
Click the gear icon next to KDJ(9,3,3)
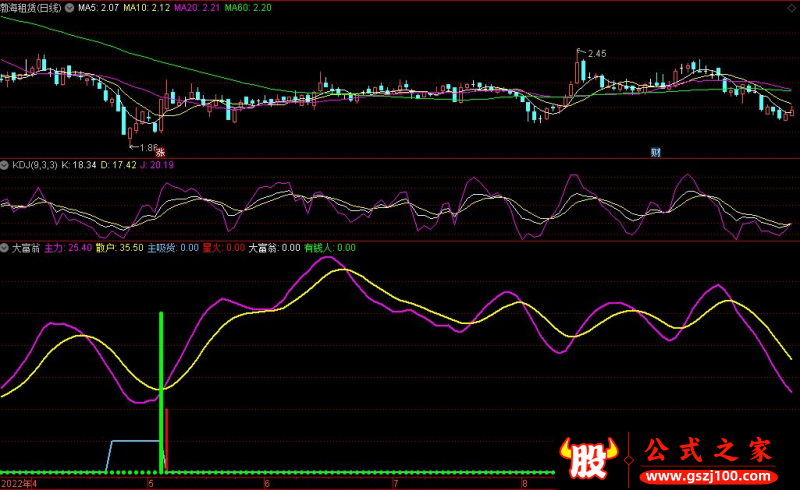[x=4, y=164]
